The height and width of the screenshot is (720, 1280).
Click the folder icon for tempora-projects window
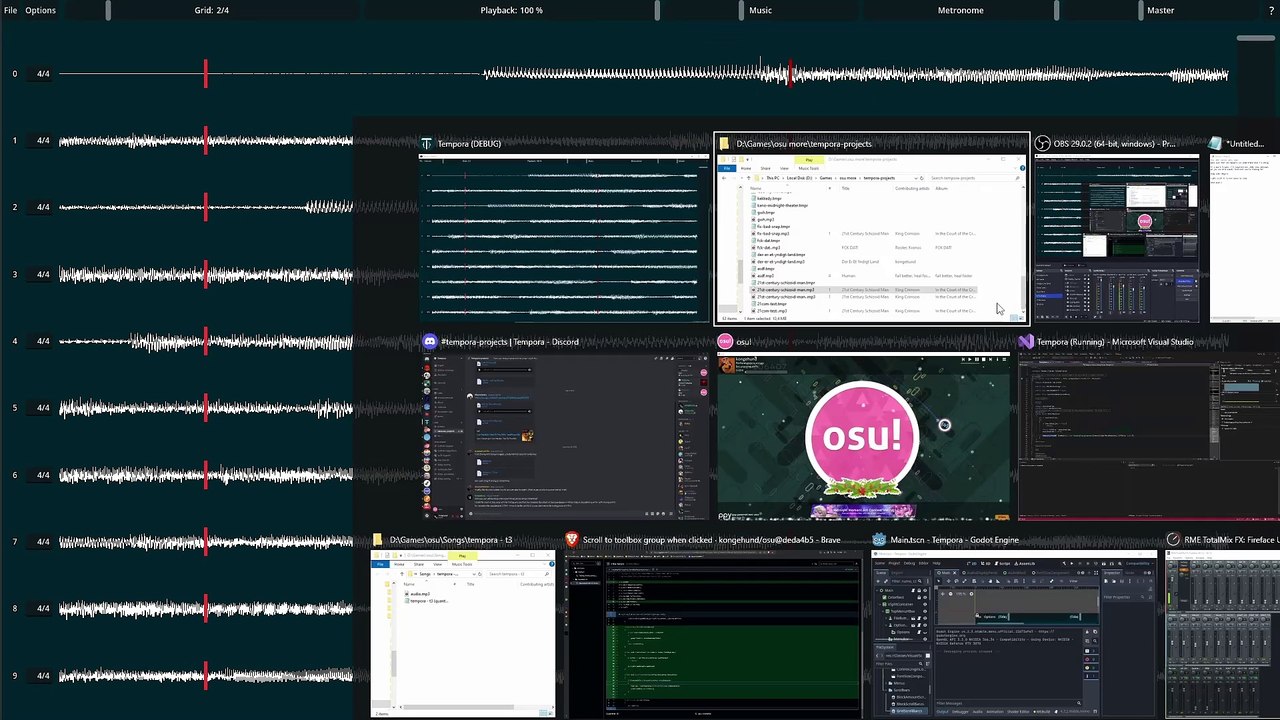click(x=725, y=144)
